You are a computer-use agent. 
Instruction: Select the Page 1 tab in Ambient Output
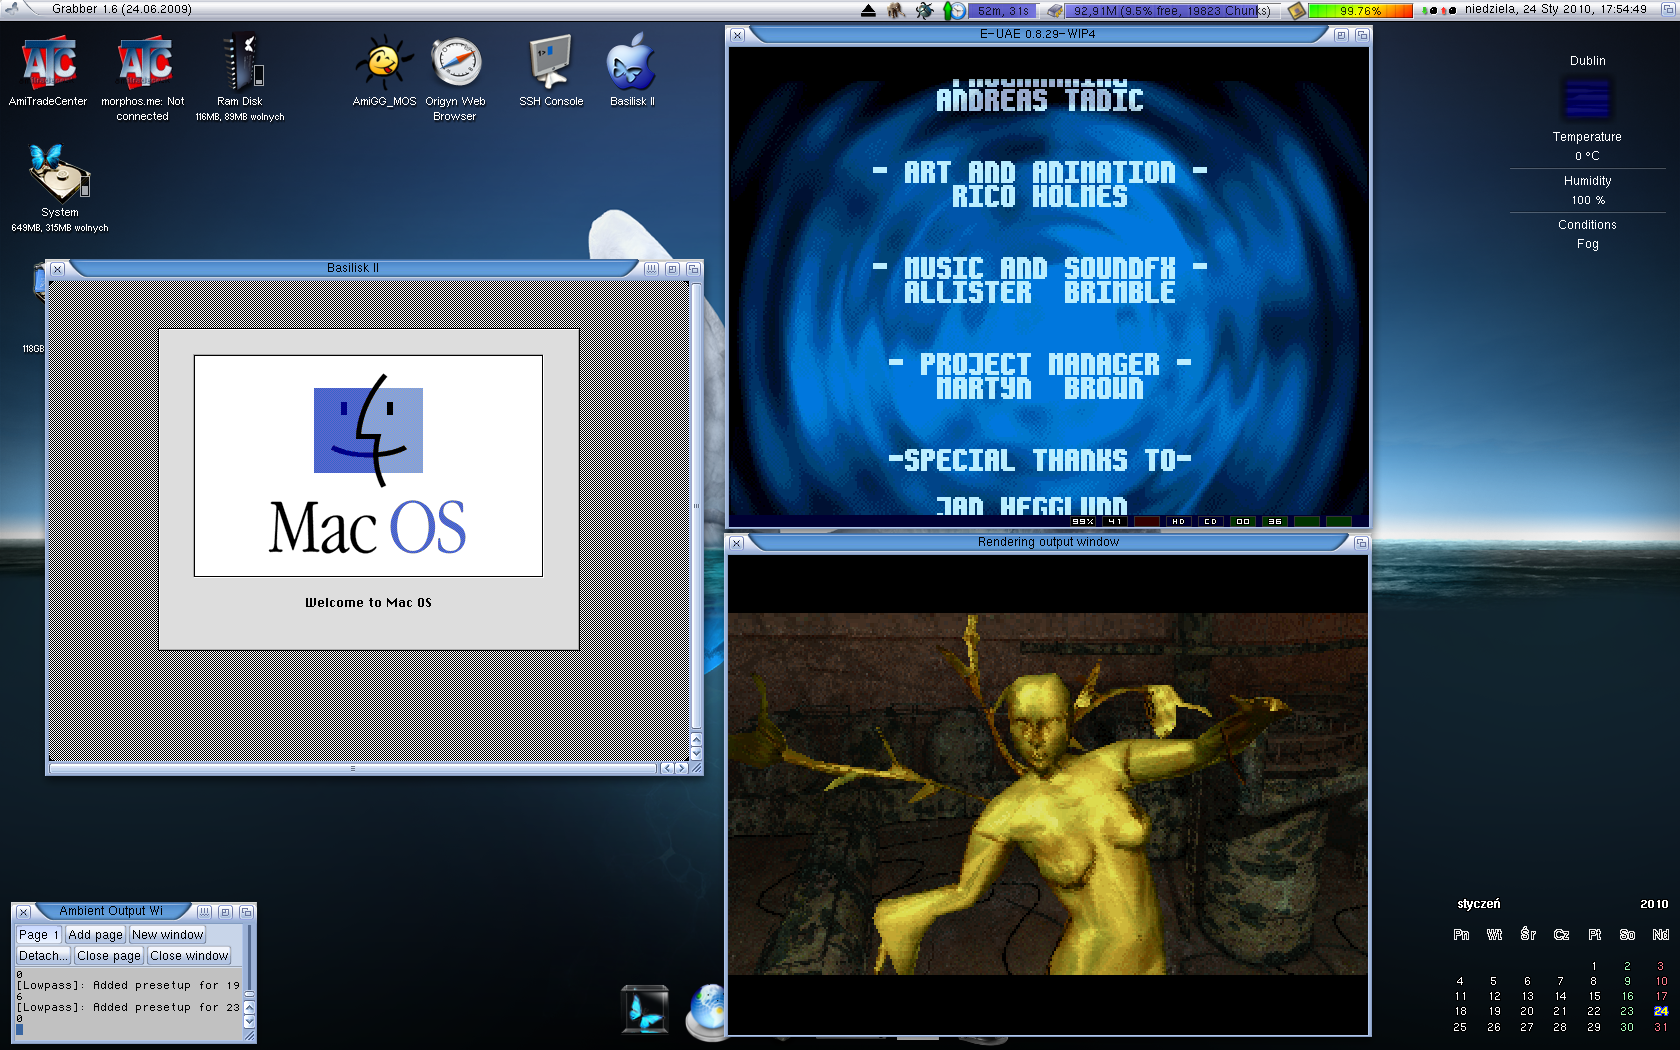[x=39, y=935]
